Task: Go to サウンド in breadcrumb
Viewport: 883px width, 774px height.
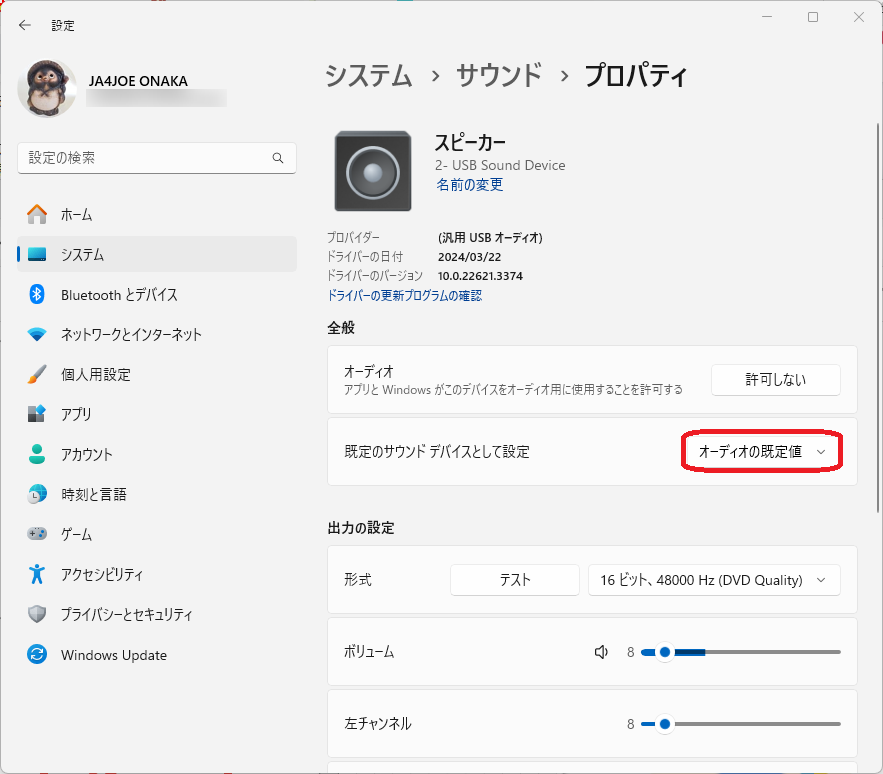Action: [x=499, y=75]
